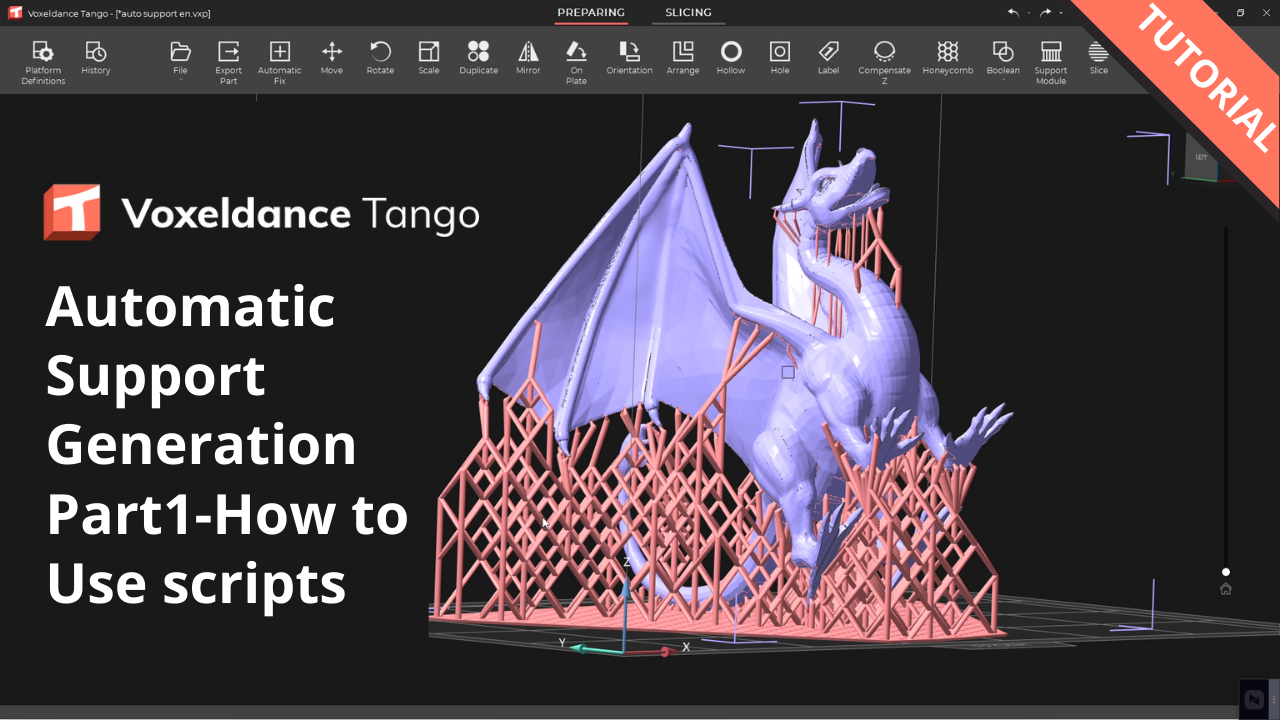Select the Move tool
This screenshot has height=720, width=1280.
[x=332, y=58]
